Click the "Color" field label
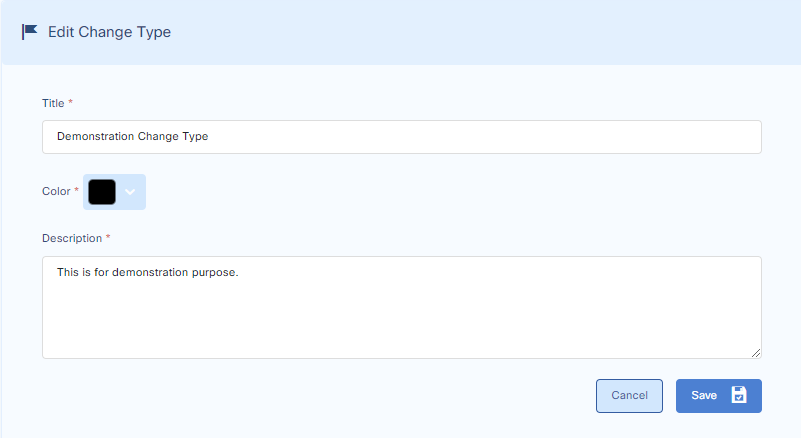Viewport: 801px width, 438px height. pyautogui.click(x=56, y=191)
